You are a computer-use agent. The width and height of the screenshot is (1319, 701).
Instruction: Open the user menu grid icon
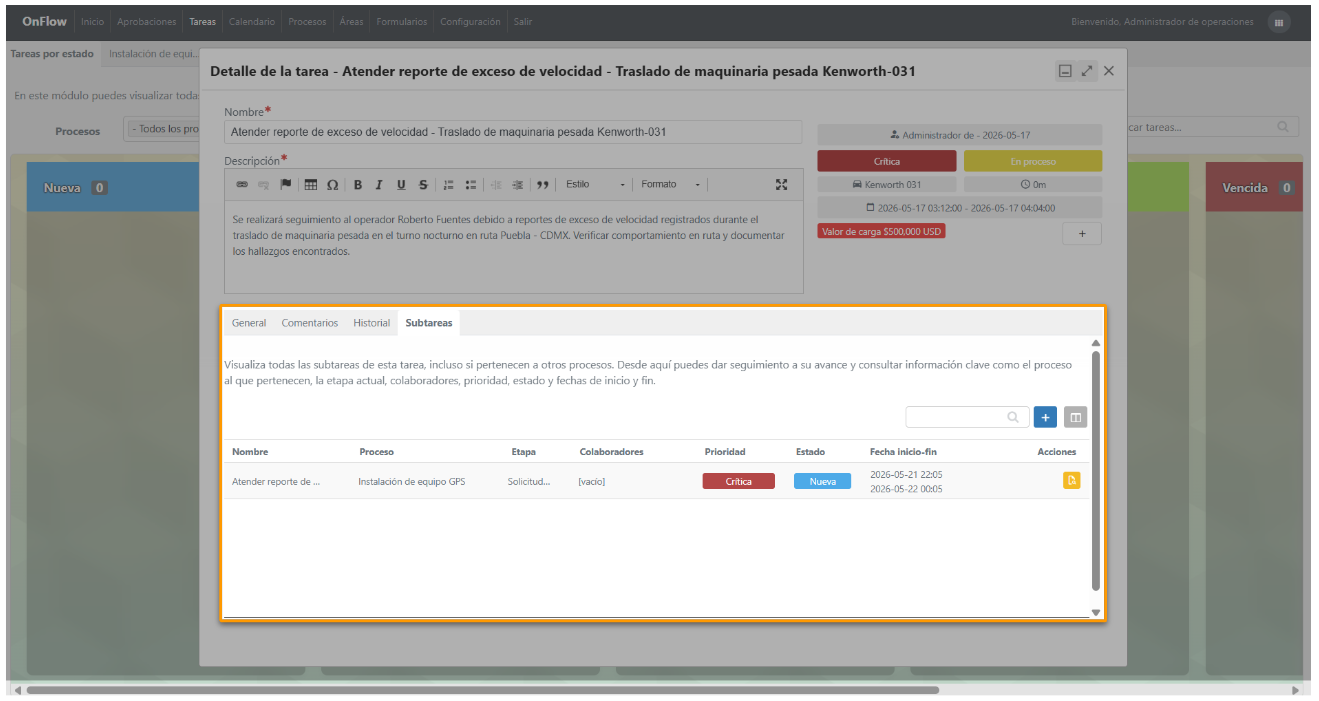[1279, 22]
